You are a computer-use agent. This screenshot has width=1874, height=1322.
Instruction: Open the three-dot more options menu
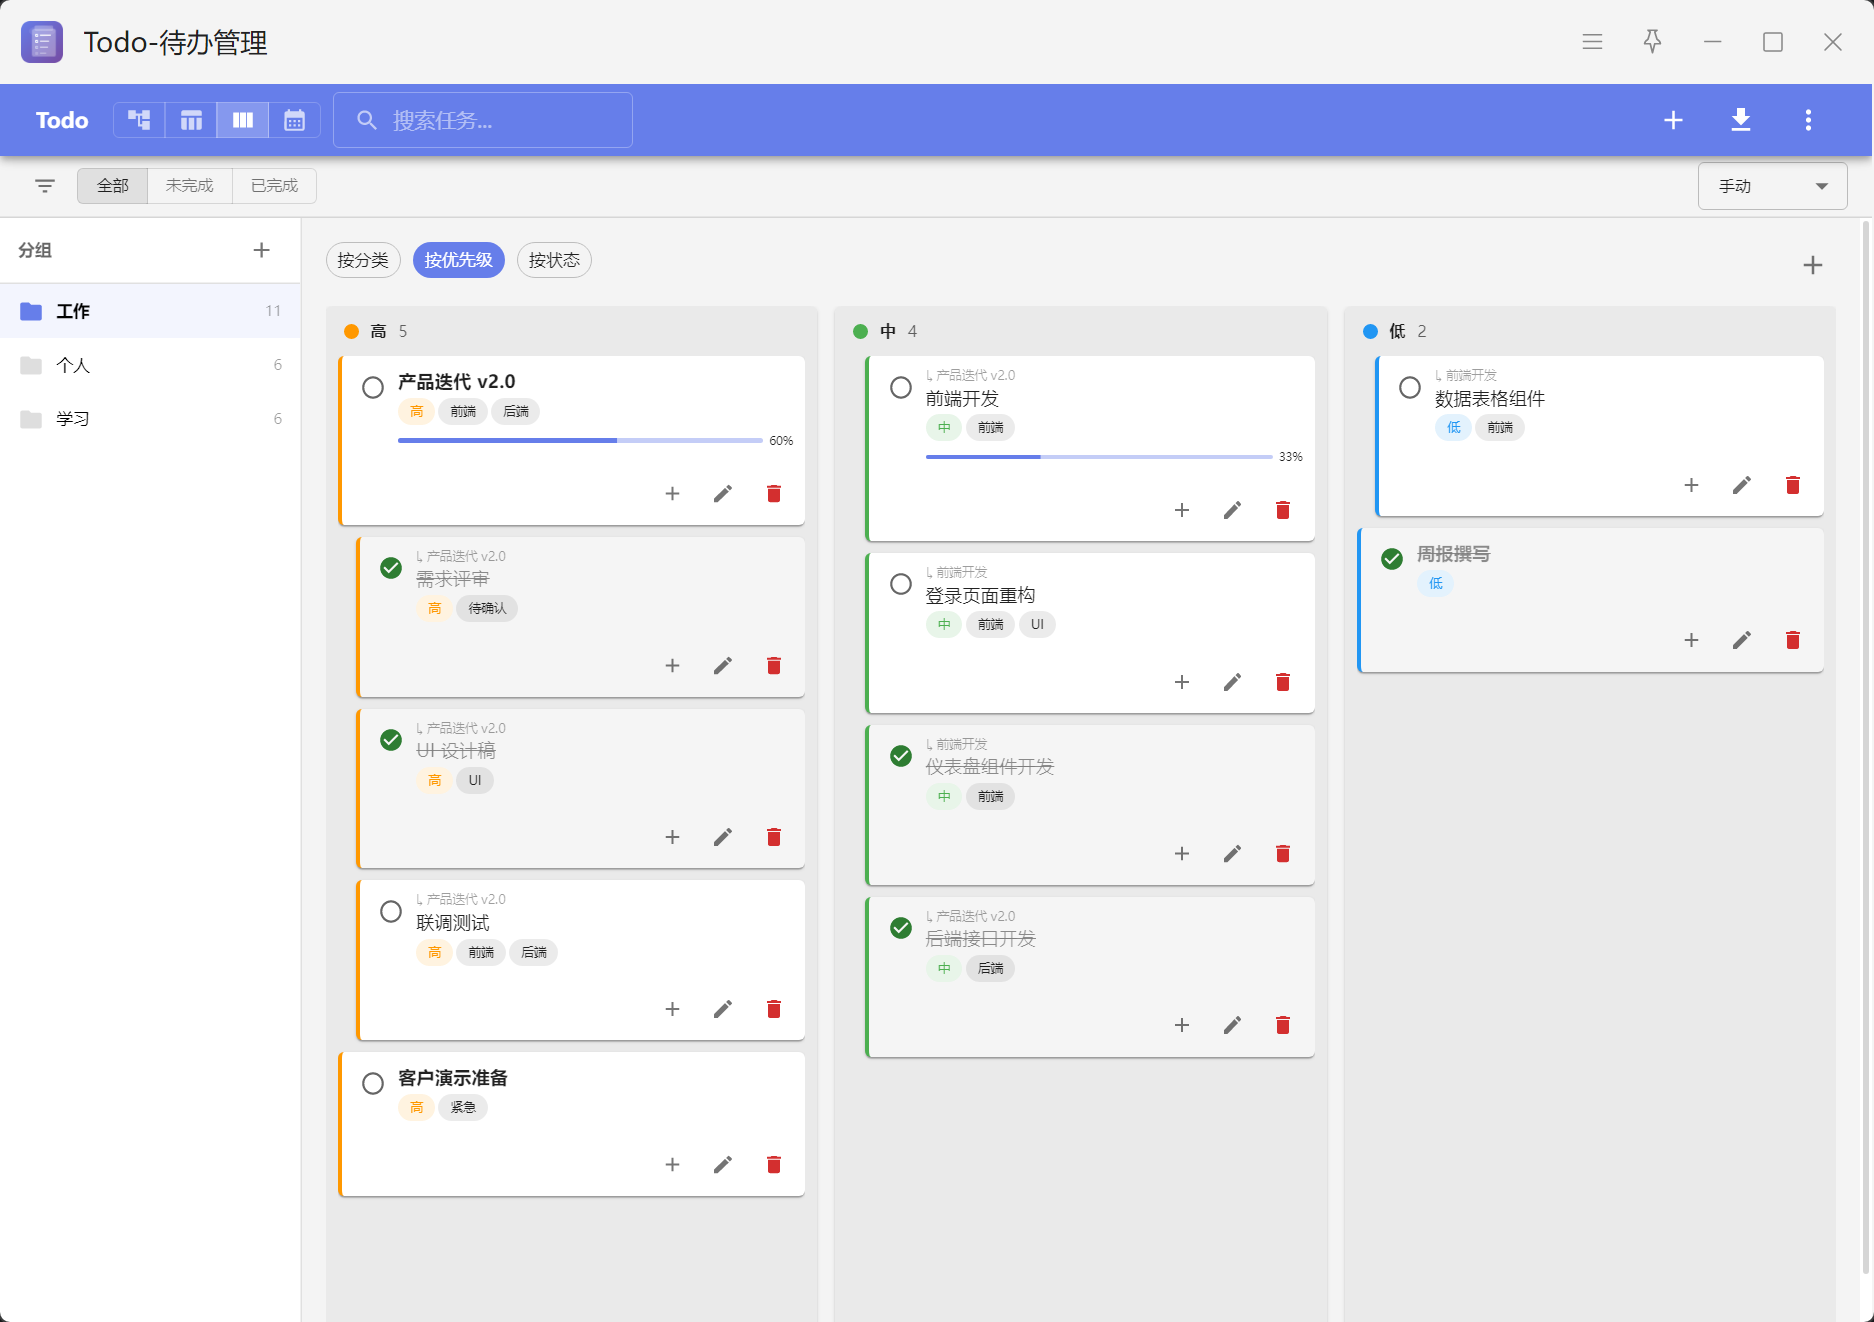(1808, 120)
